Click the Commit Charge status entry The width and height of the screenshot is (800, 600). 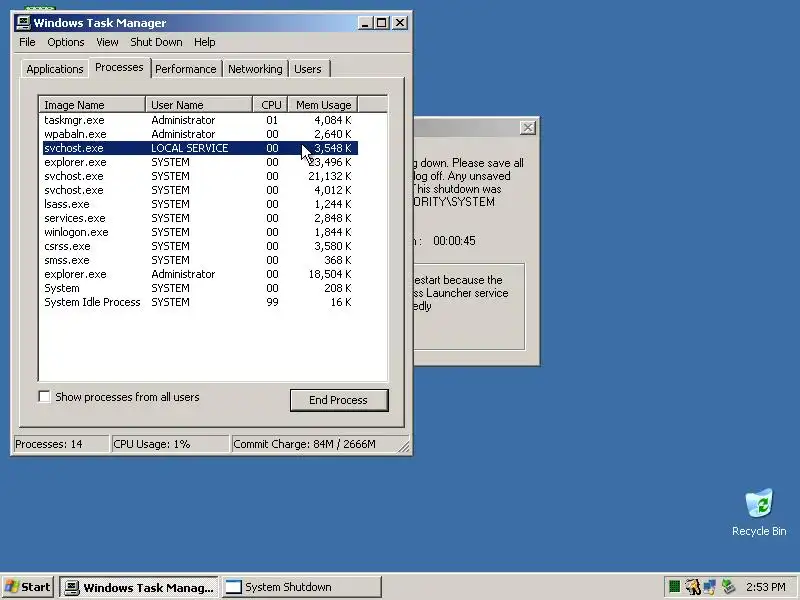pyautogui.click(x=320, y=444)
